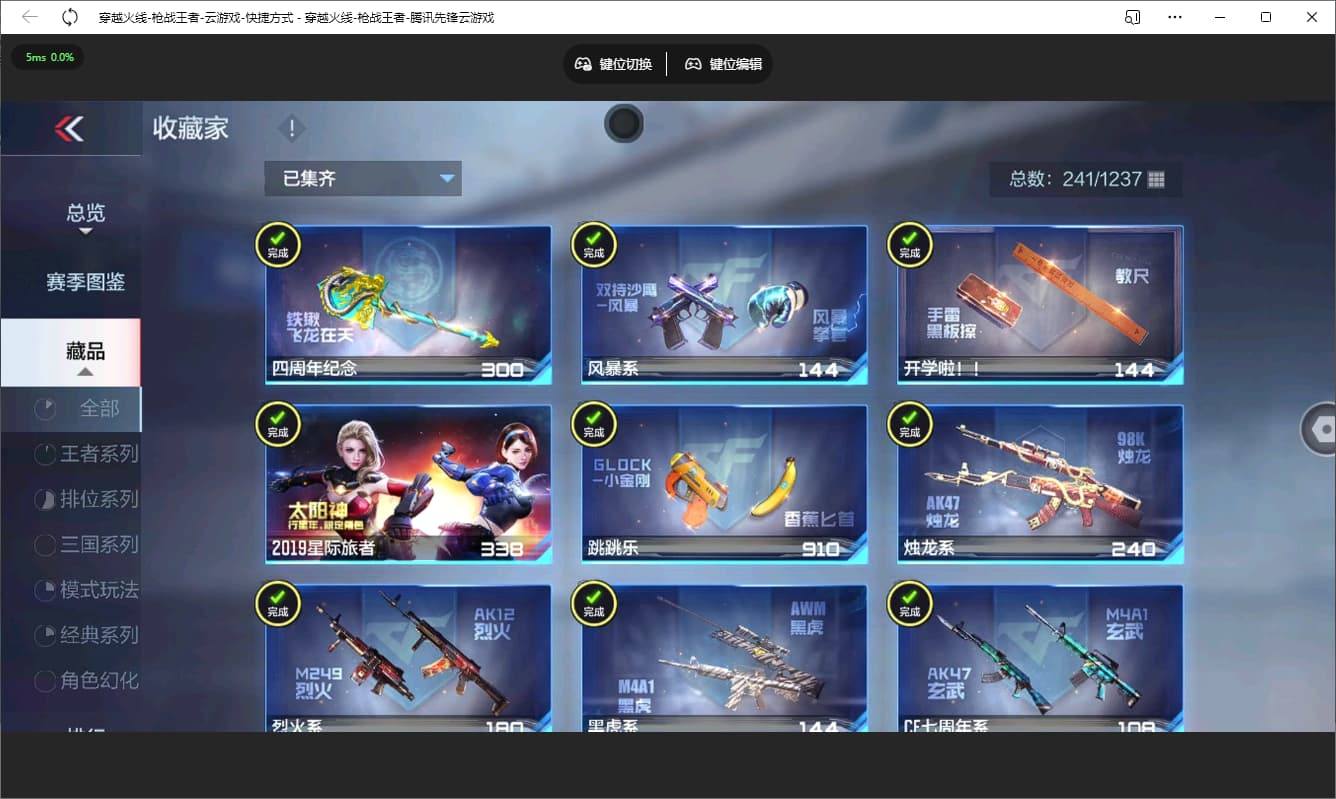Click the refresh icon in the title bar
1336x799 pixels.
tap(68, 16)
